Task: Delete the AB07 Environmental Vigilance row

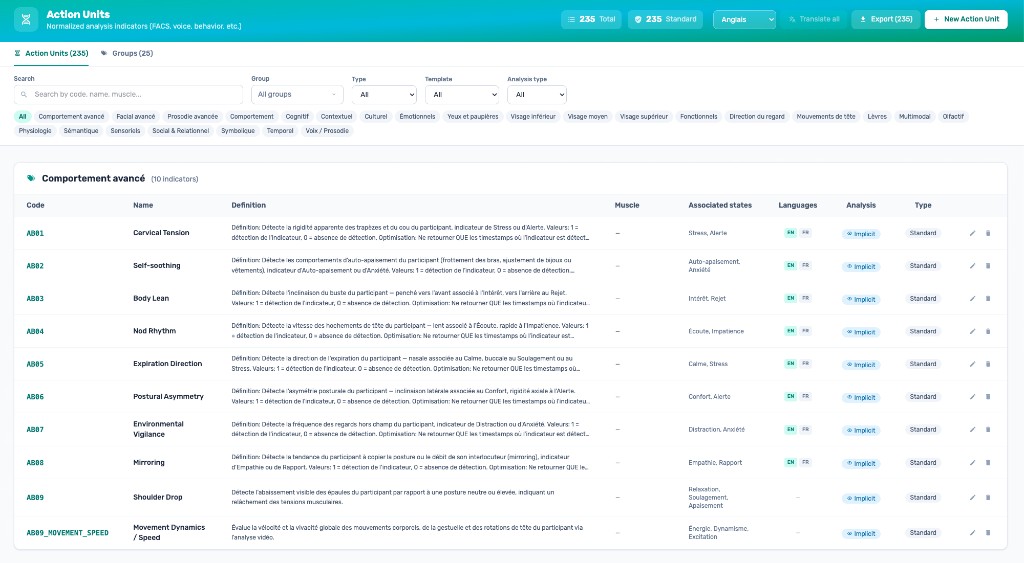Action: click(x=988, y=430)
